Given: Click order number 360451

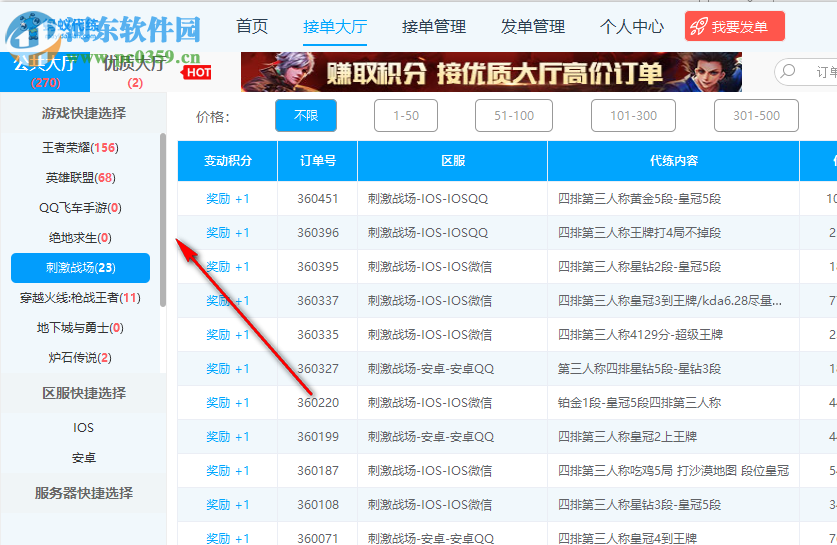Looking at the screenshot, I should click(318, 199).
